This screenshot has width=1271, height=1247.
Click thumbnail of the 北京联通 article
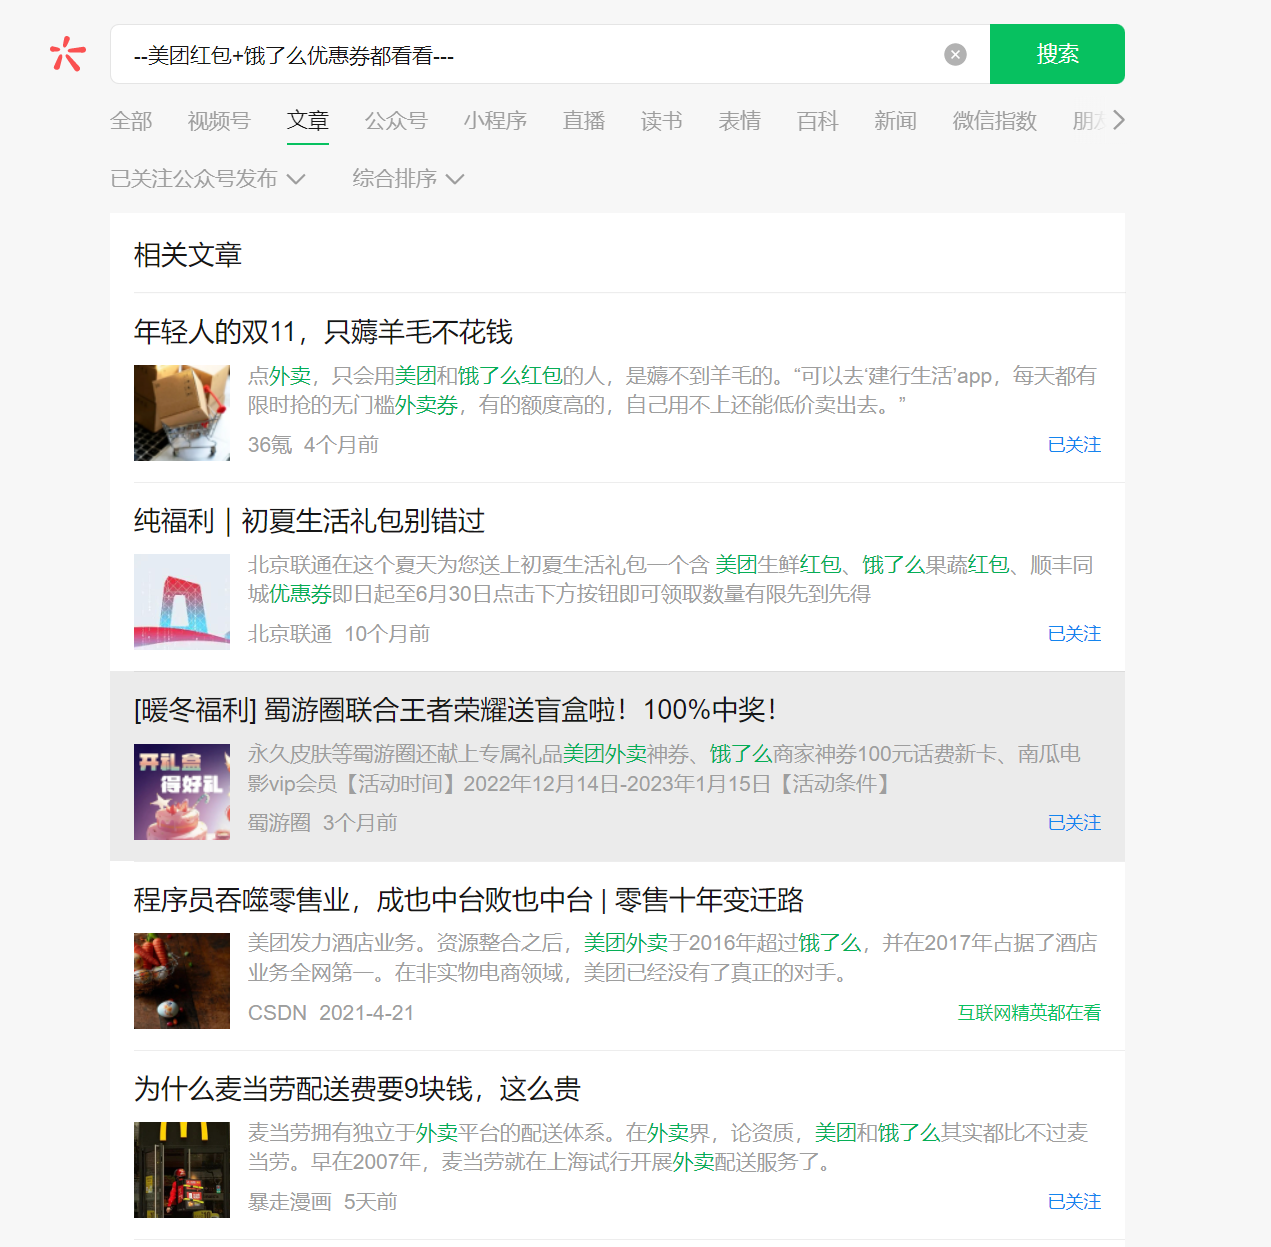(182, 602)
